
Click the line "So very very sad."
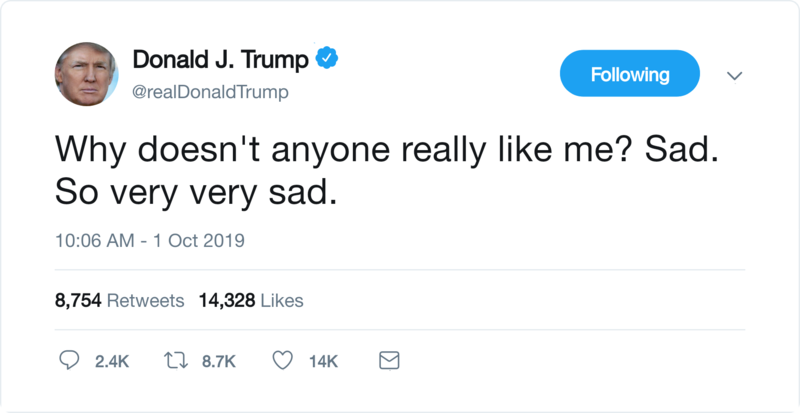coord(196,194)
